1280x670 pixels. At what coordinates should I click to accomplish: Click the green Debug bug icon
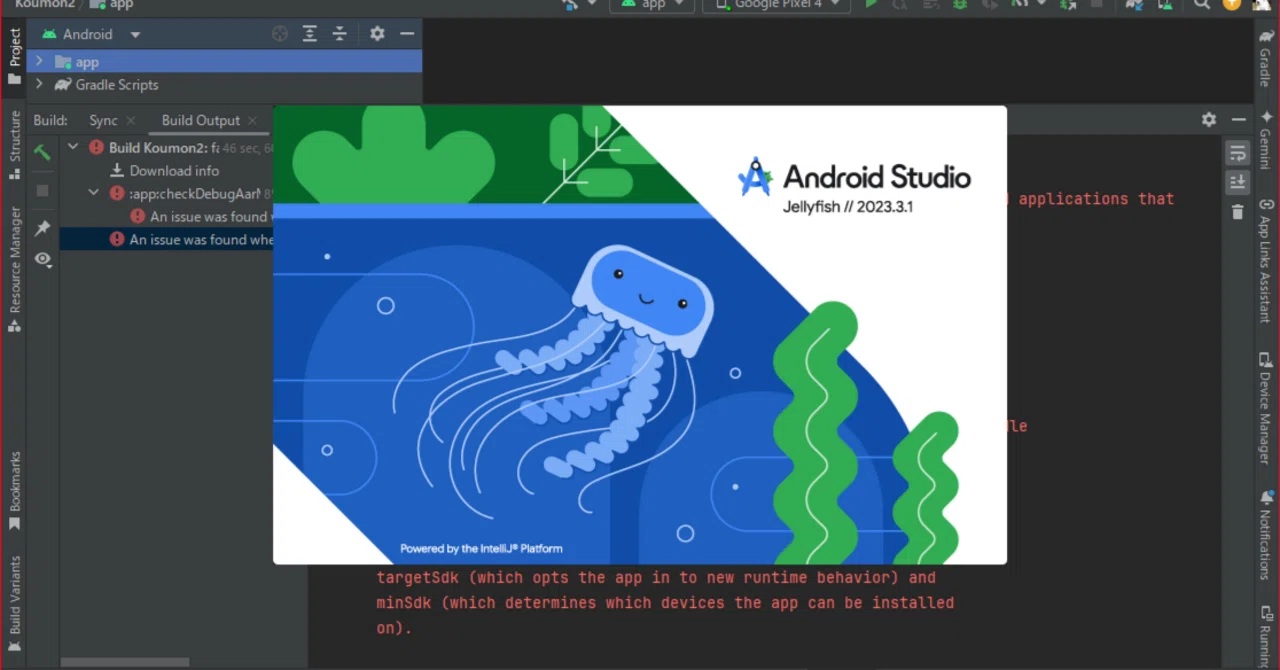click(x=960, y=4)
